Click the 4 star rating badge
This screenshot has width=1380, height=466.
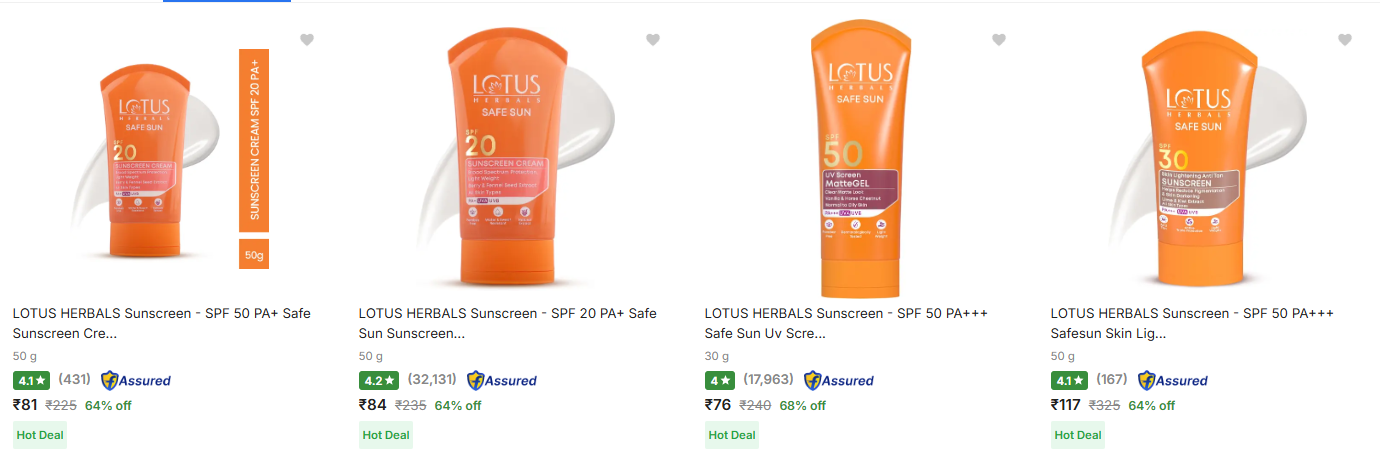[x=720, y=380]
